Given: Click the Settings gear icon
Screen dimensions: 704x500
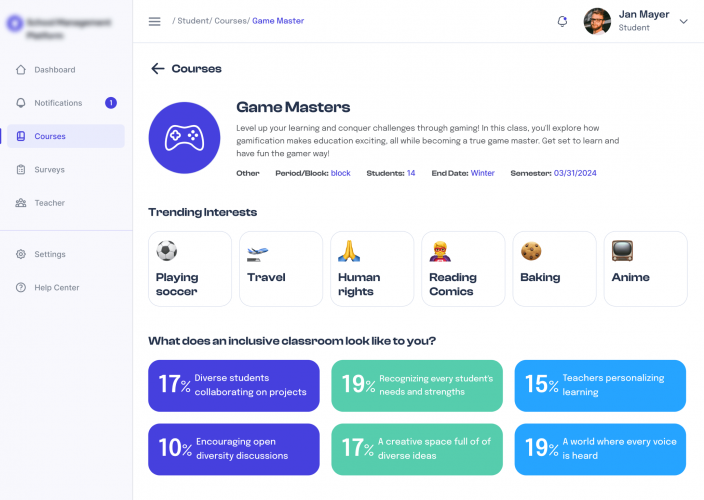Looking at the screenshot, I should click(x=21, y=254).
